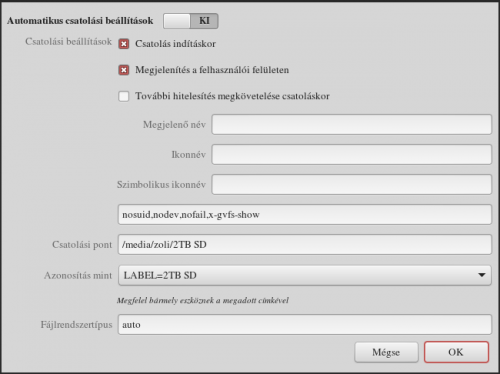Click the Mégse button
This screenshot has width=500, height=374.
pyautogui.click(x=386, y=352)
